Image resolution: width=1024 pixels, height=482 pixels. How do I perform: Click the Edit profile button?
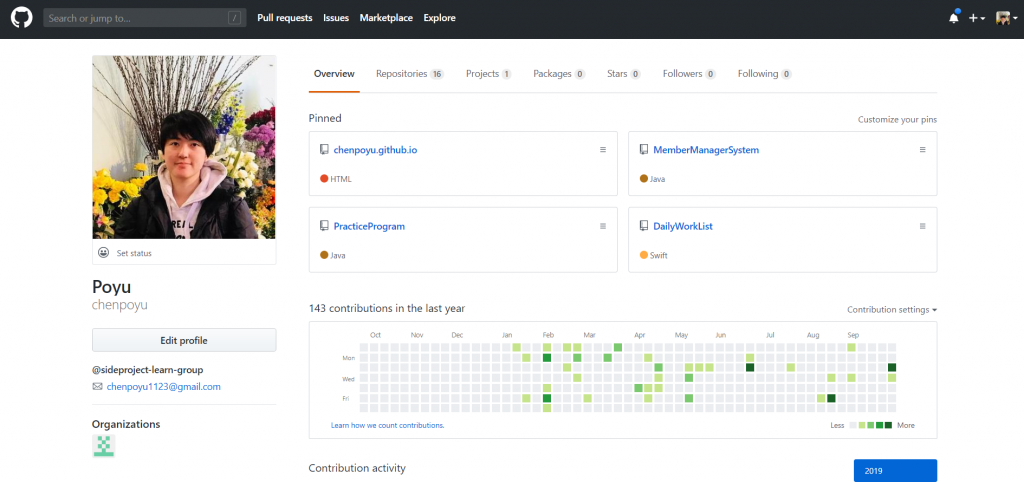[x=184, y=340]
